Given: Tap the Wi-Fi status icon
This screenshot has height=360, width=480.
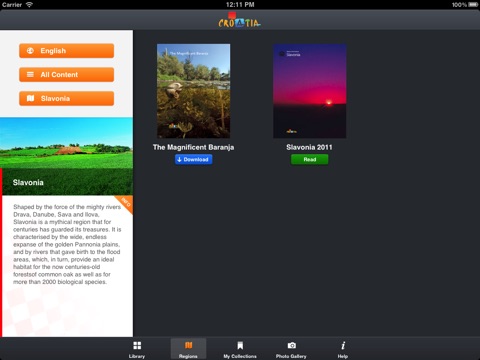Looking at the screenshot, I should 29,5.
